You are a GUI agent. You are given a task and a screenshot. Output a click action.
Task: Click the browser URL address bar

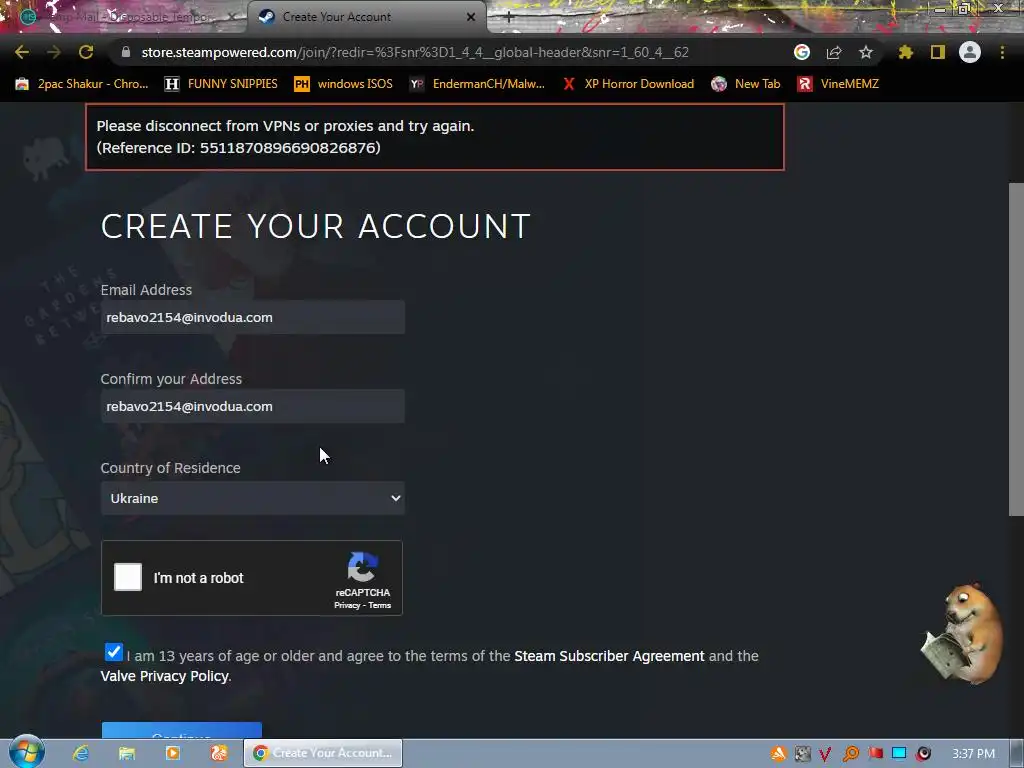415,52
